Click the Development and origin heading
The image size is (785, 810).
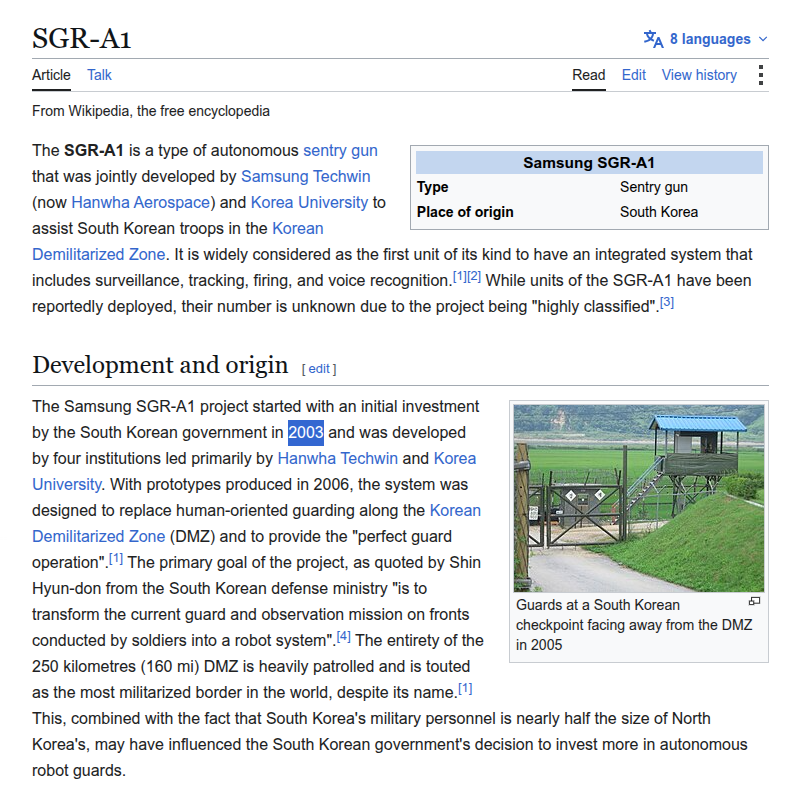pyautogui.click(x=160, y=365)
